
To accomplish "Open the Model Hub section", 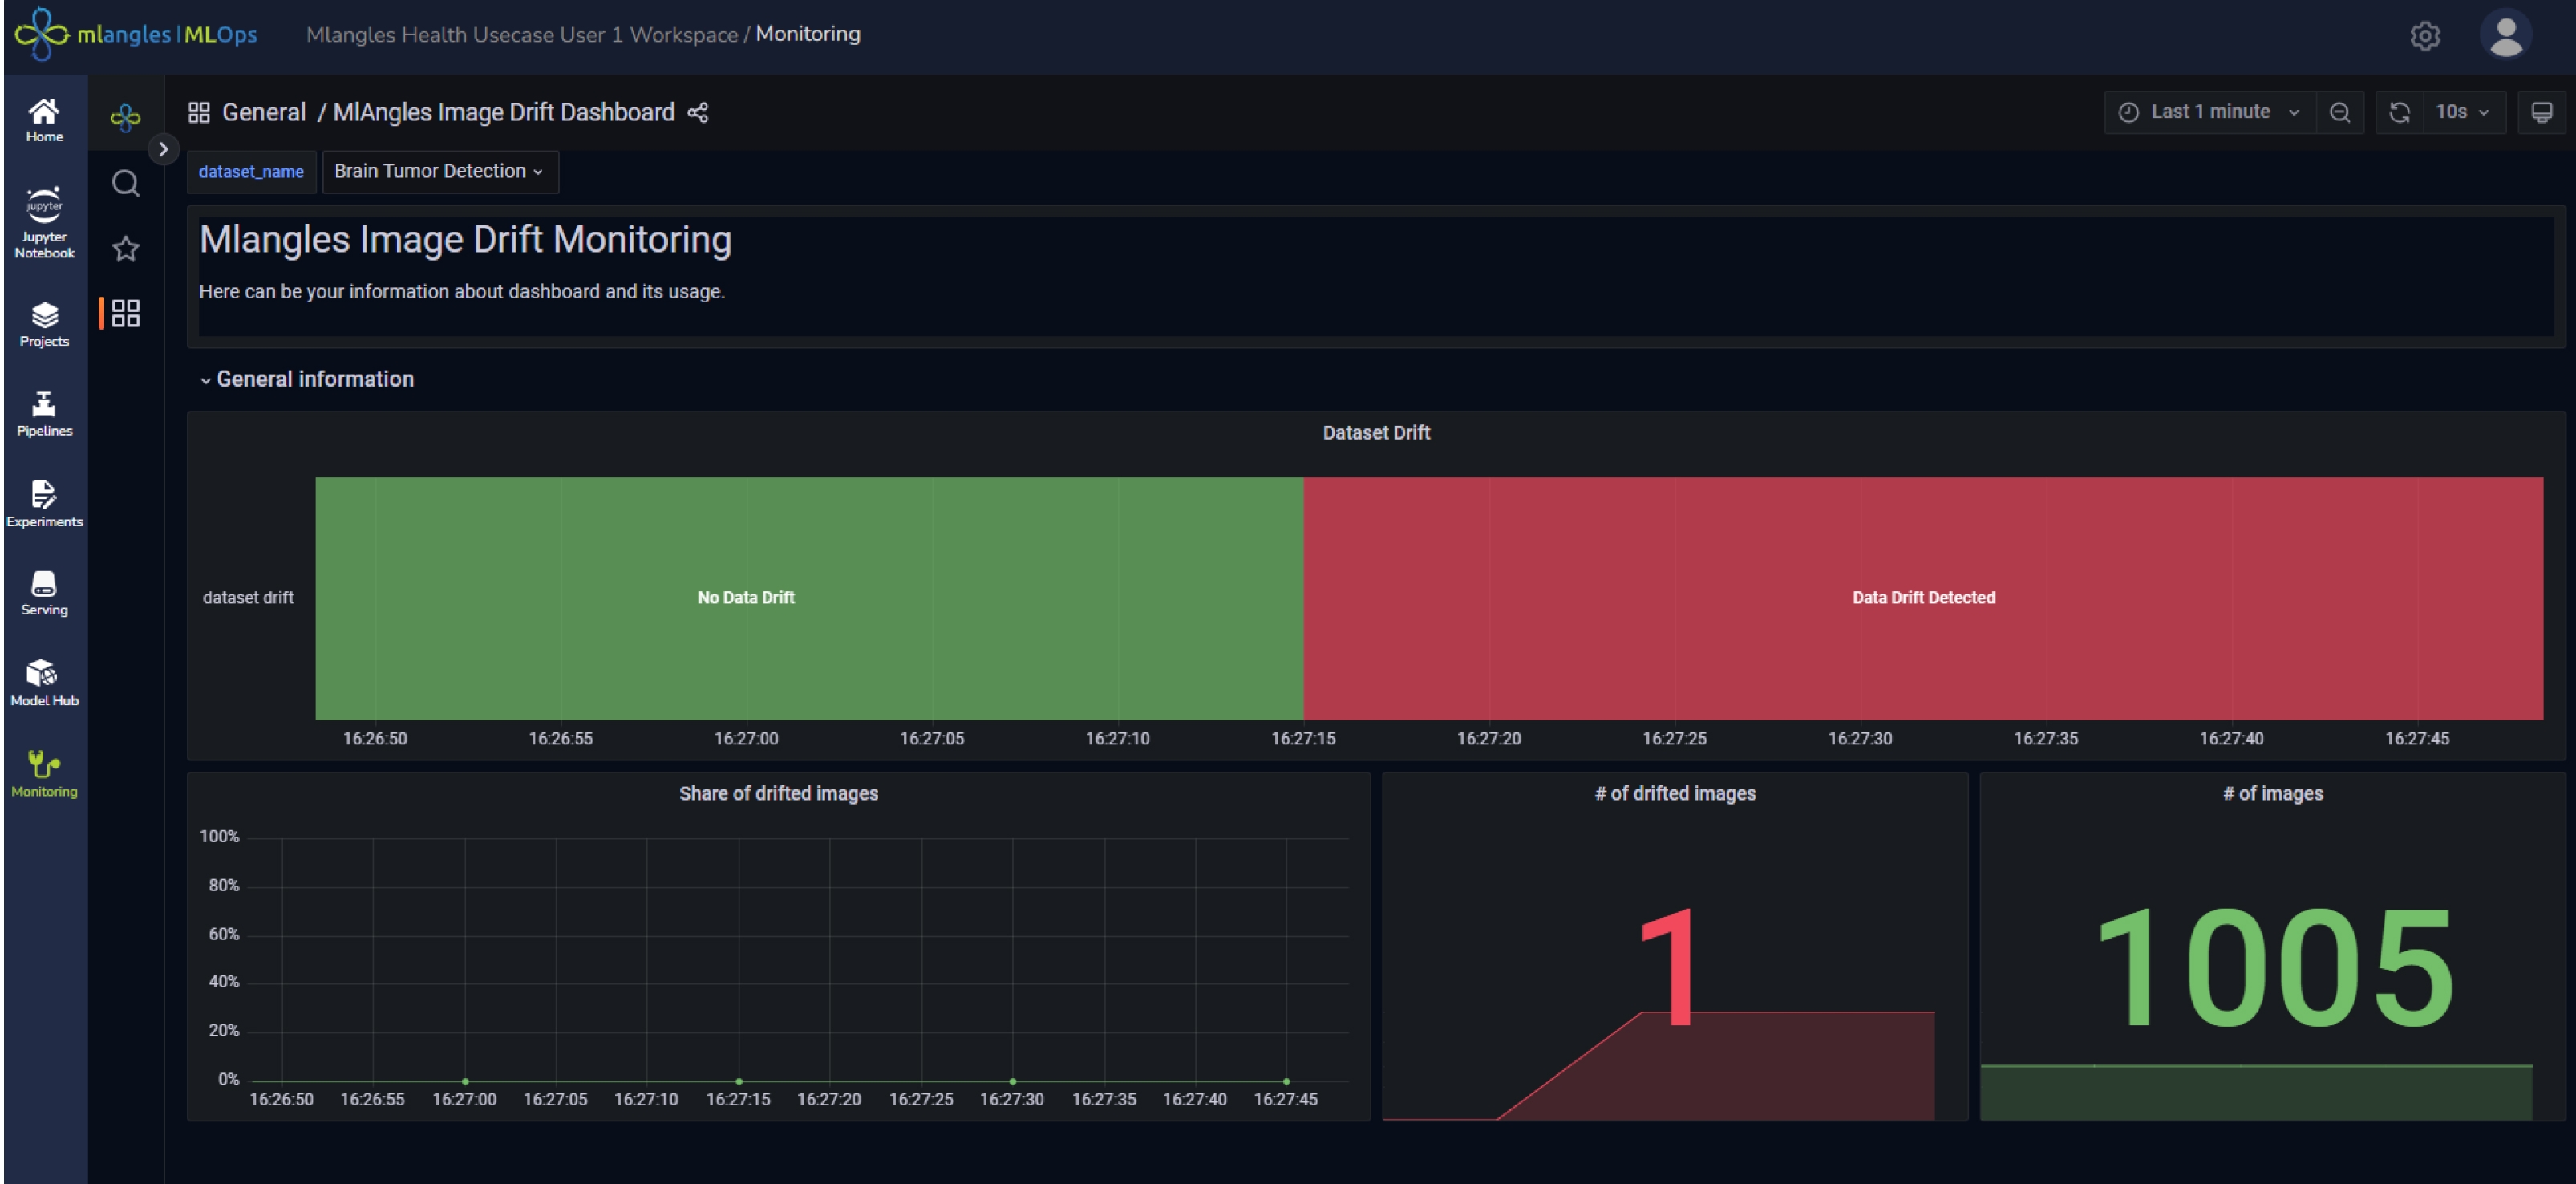I will pos(44,683).
